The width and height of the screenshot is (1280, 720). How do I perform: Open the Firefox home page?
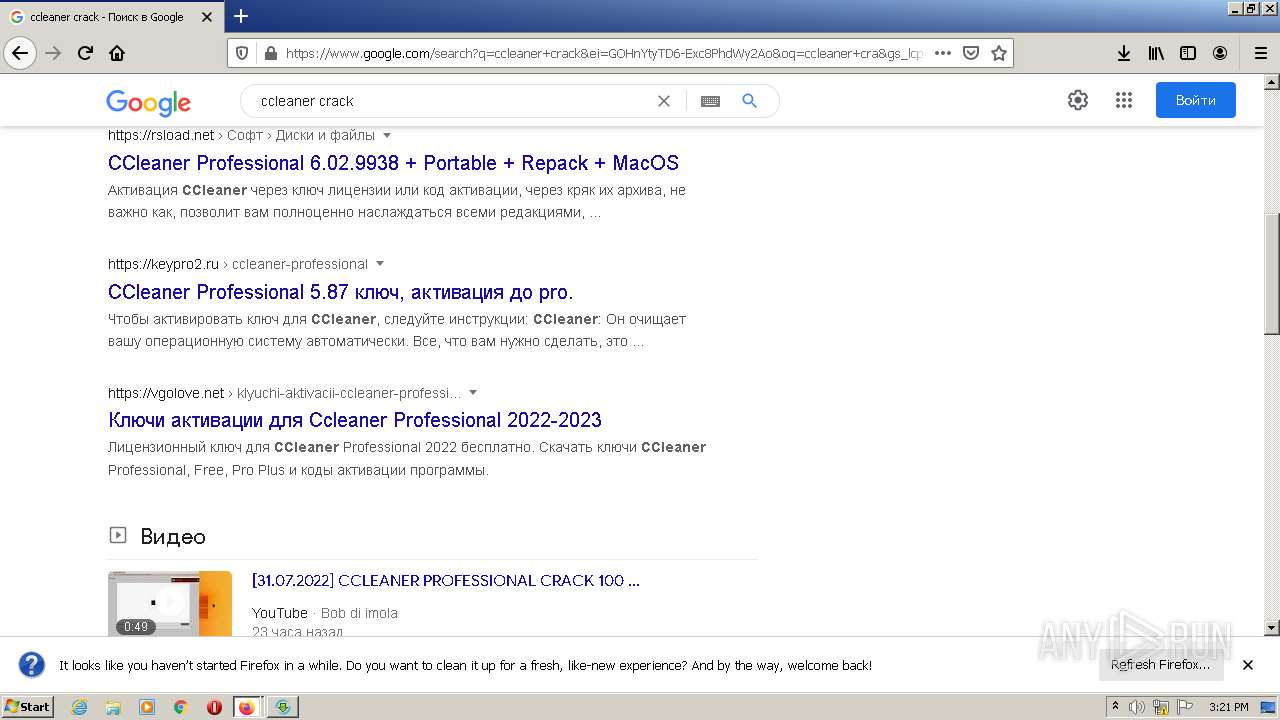(117, 53)
